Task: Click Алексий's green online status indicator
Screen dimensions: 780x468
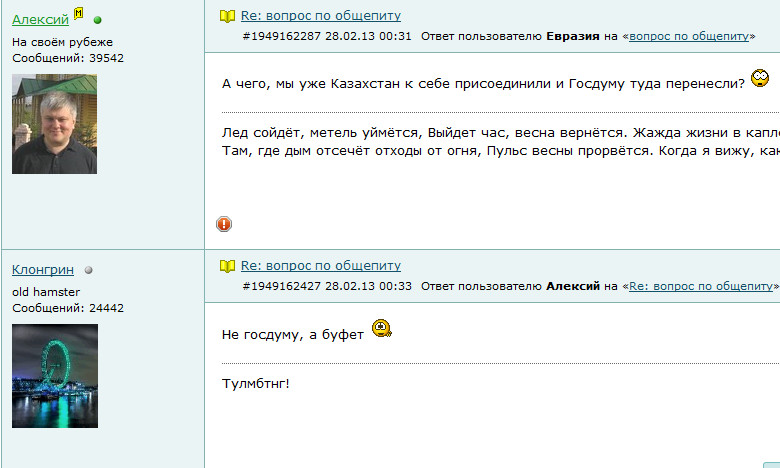Action: (x=98, y=20)
